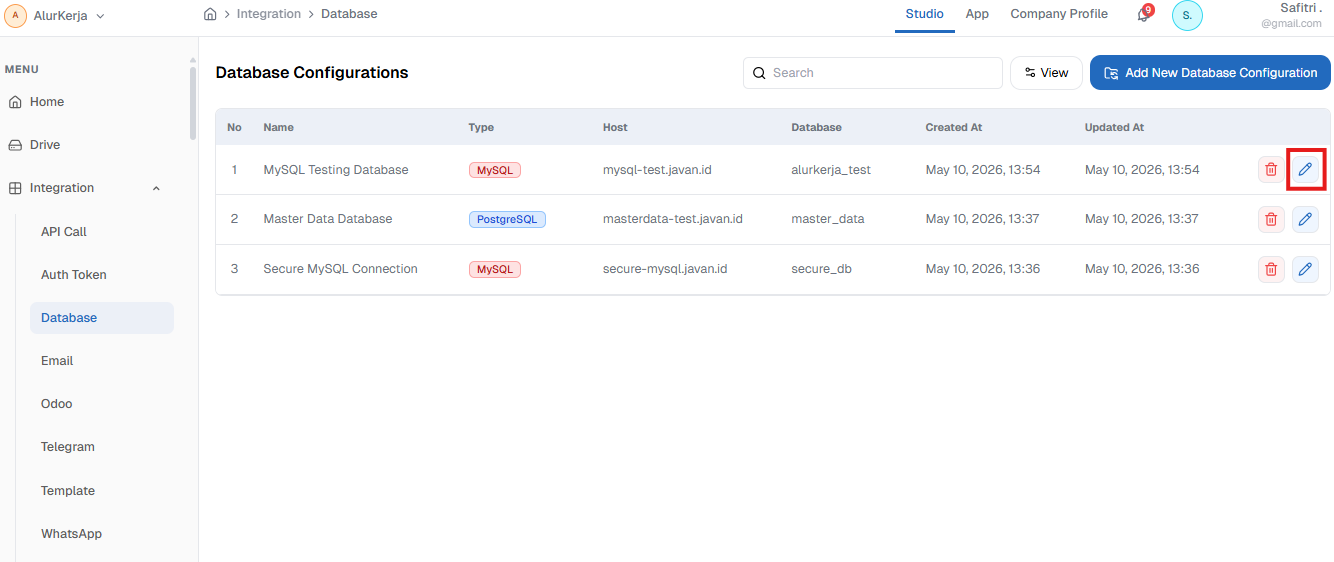Viewport: 1334px width, 562px height.
Task: Click the Database column header
Action: click(x=816, y=127)
